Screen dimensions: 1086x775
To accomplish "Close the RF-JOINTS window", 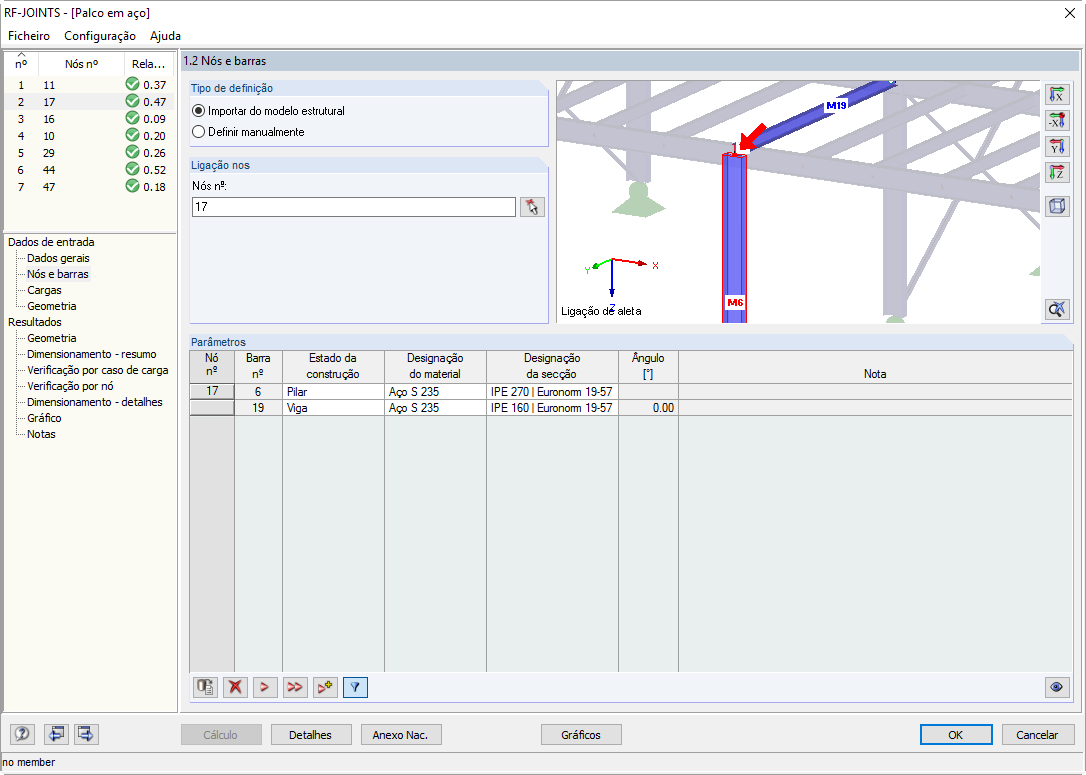I will coord(1069,13).
